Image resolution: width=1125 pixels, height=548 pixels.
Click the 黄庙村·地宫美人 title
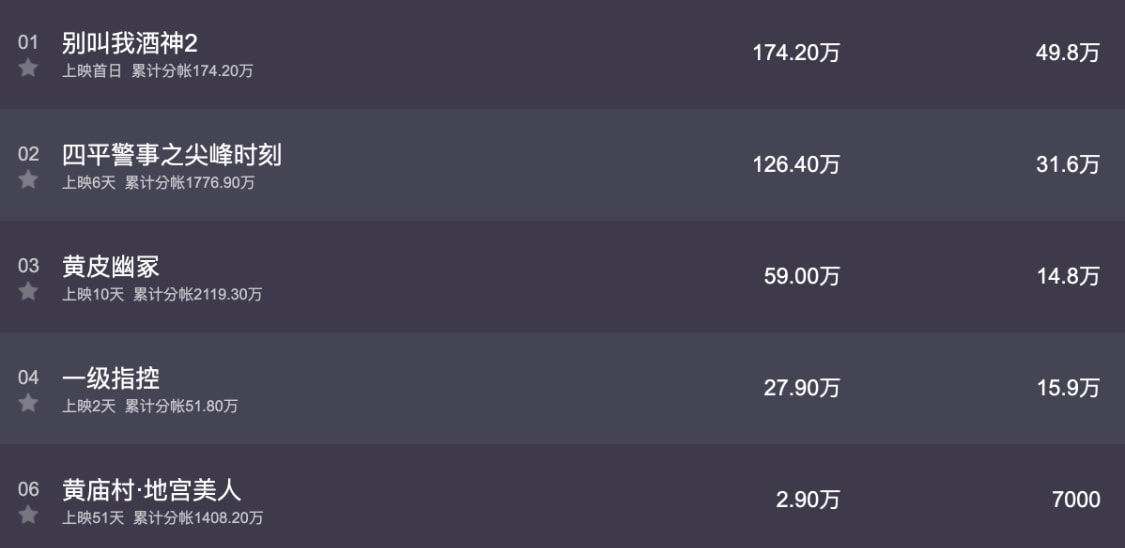[x=151, y=490]
